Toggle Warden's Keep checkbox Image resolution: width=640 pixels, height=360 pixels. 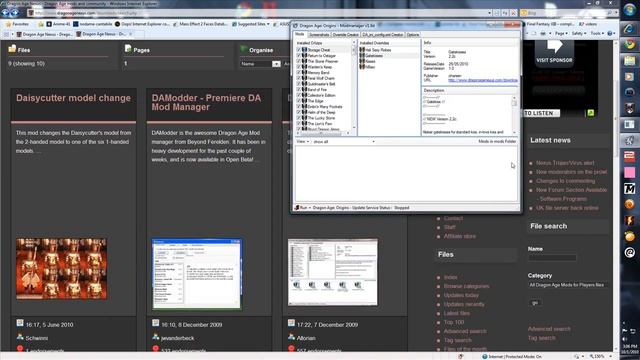click(x=298, y=67)
